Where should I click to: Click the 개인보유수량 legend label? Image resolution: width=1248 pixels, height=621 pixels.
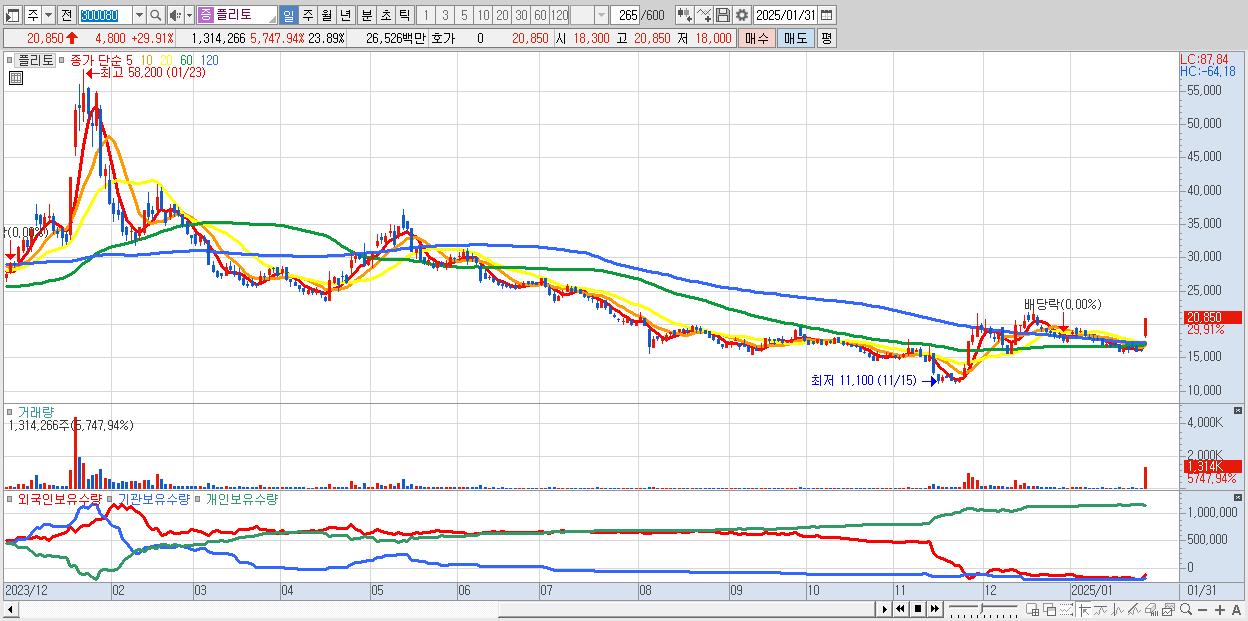pyautogui.click(x=242, y=498)
